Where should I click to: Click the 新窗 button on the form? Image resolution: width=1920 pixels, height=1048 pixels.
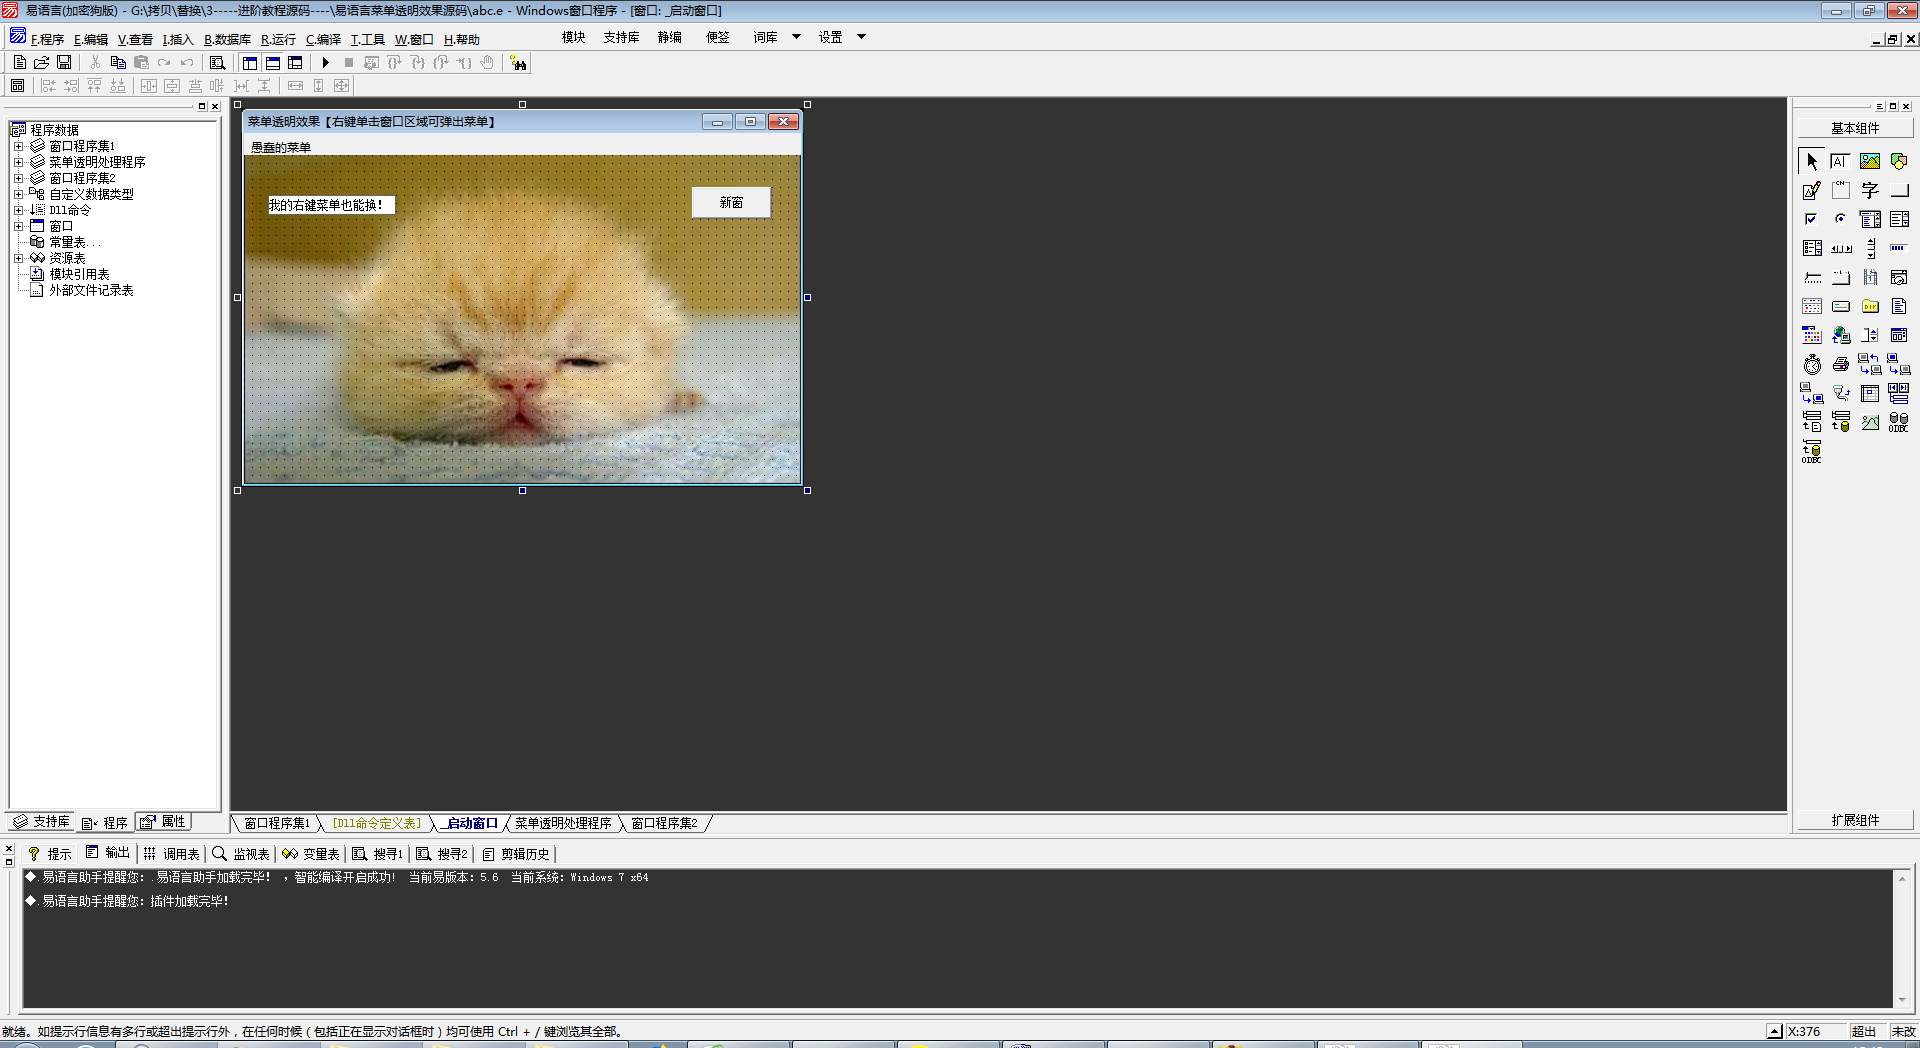click(x=731, y=202)
